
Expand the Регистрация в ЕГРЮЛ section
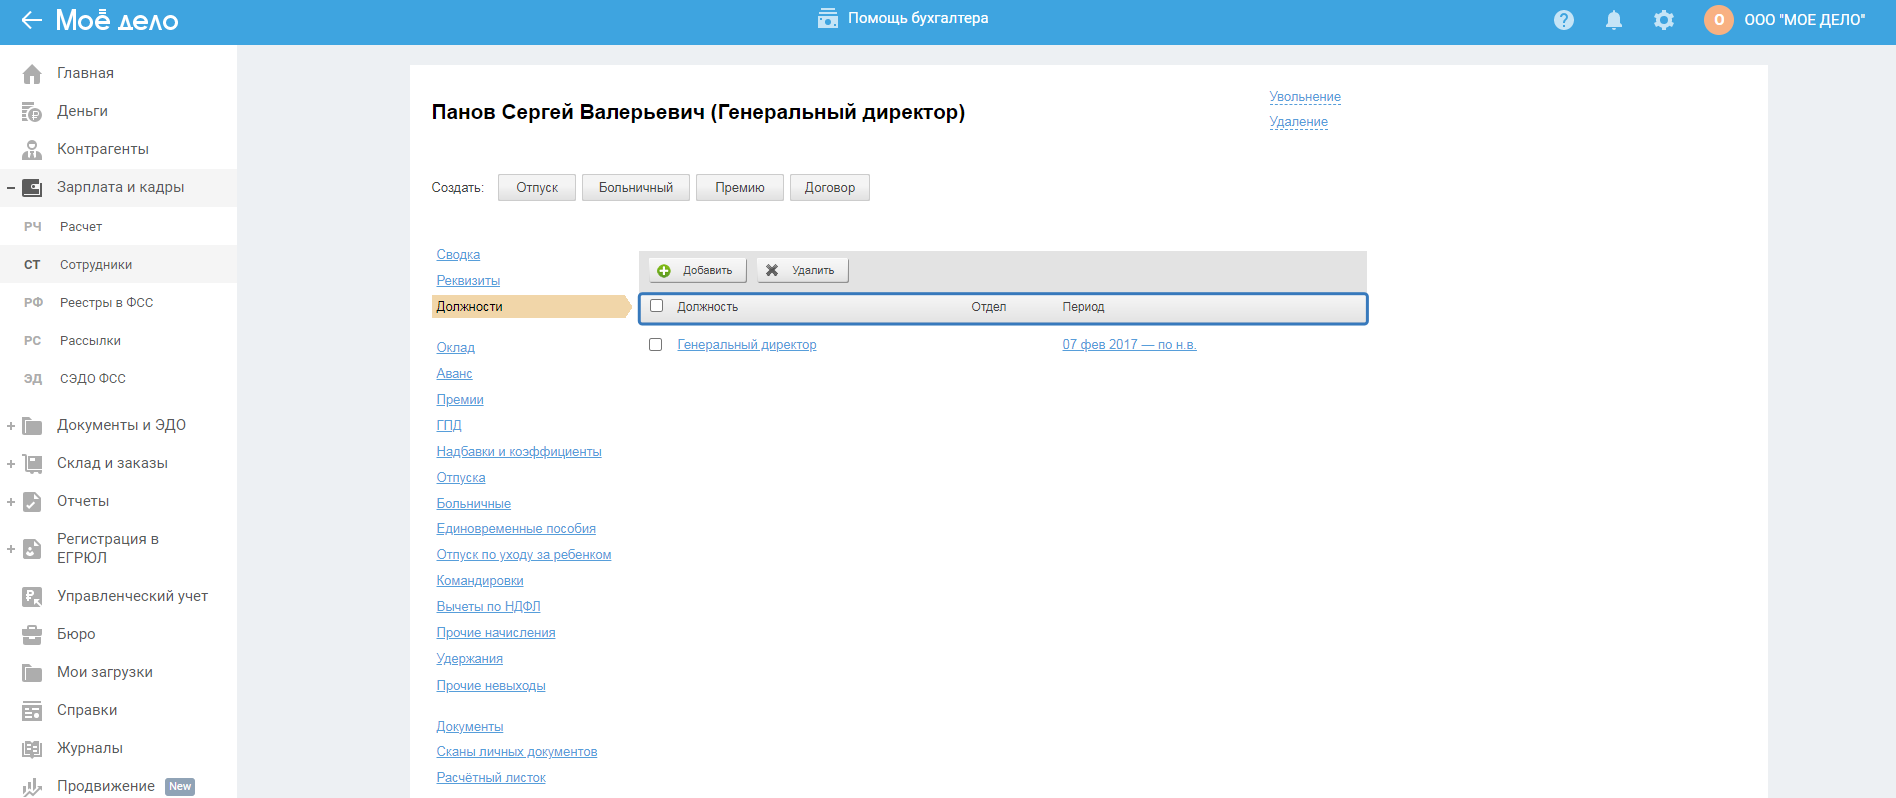[11, 549]
